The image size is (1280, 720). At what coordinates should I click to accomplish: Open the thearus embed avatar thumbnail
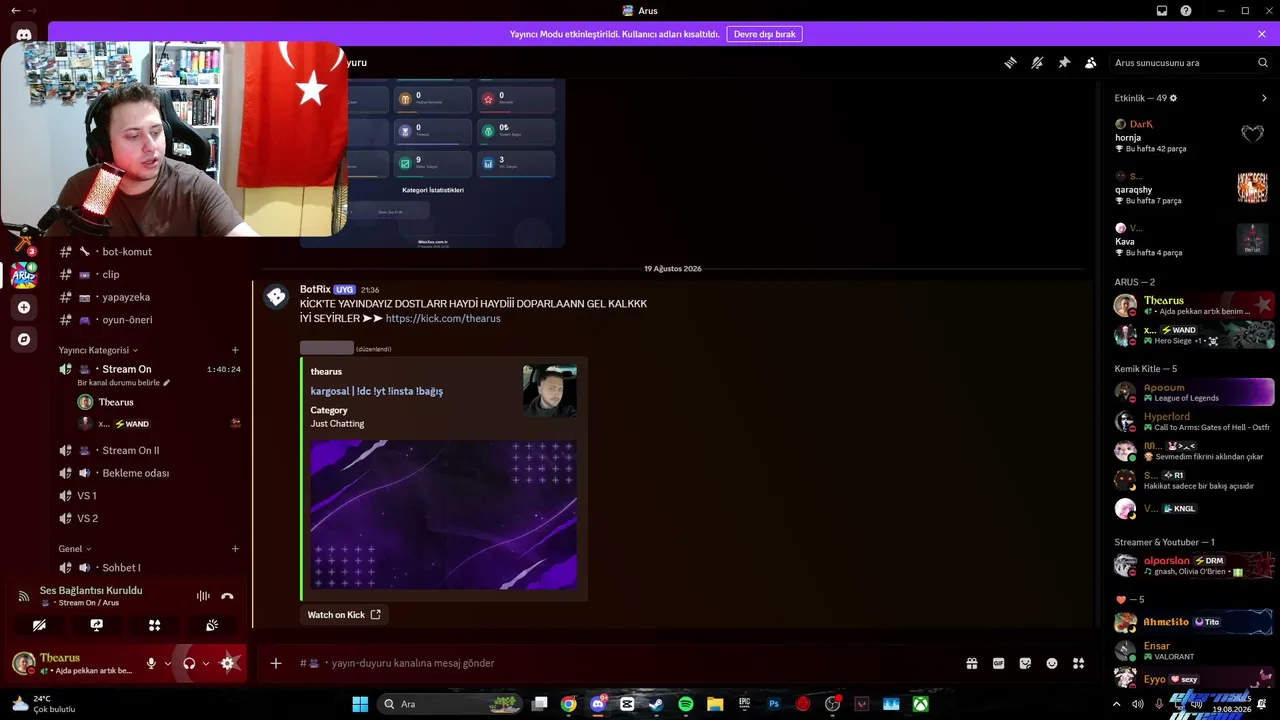(550, 391)
